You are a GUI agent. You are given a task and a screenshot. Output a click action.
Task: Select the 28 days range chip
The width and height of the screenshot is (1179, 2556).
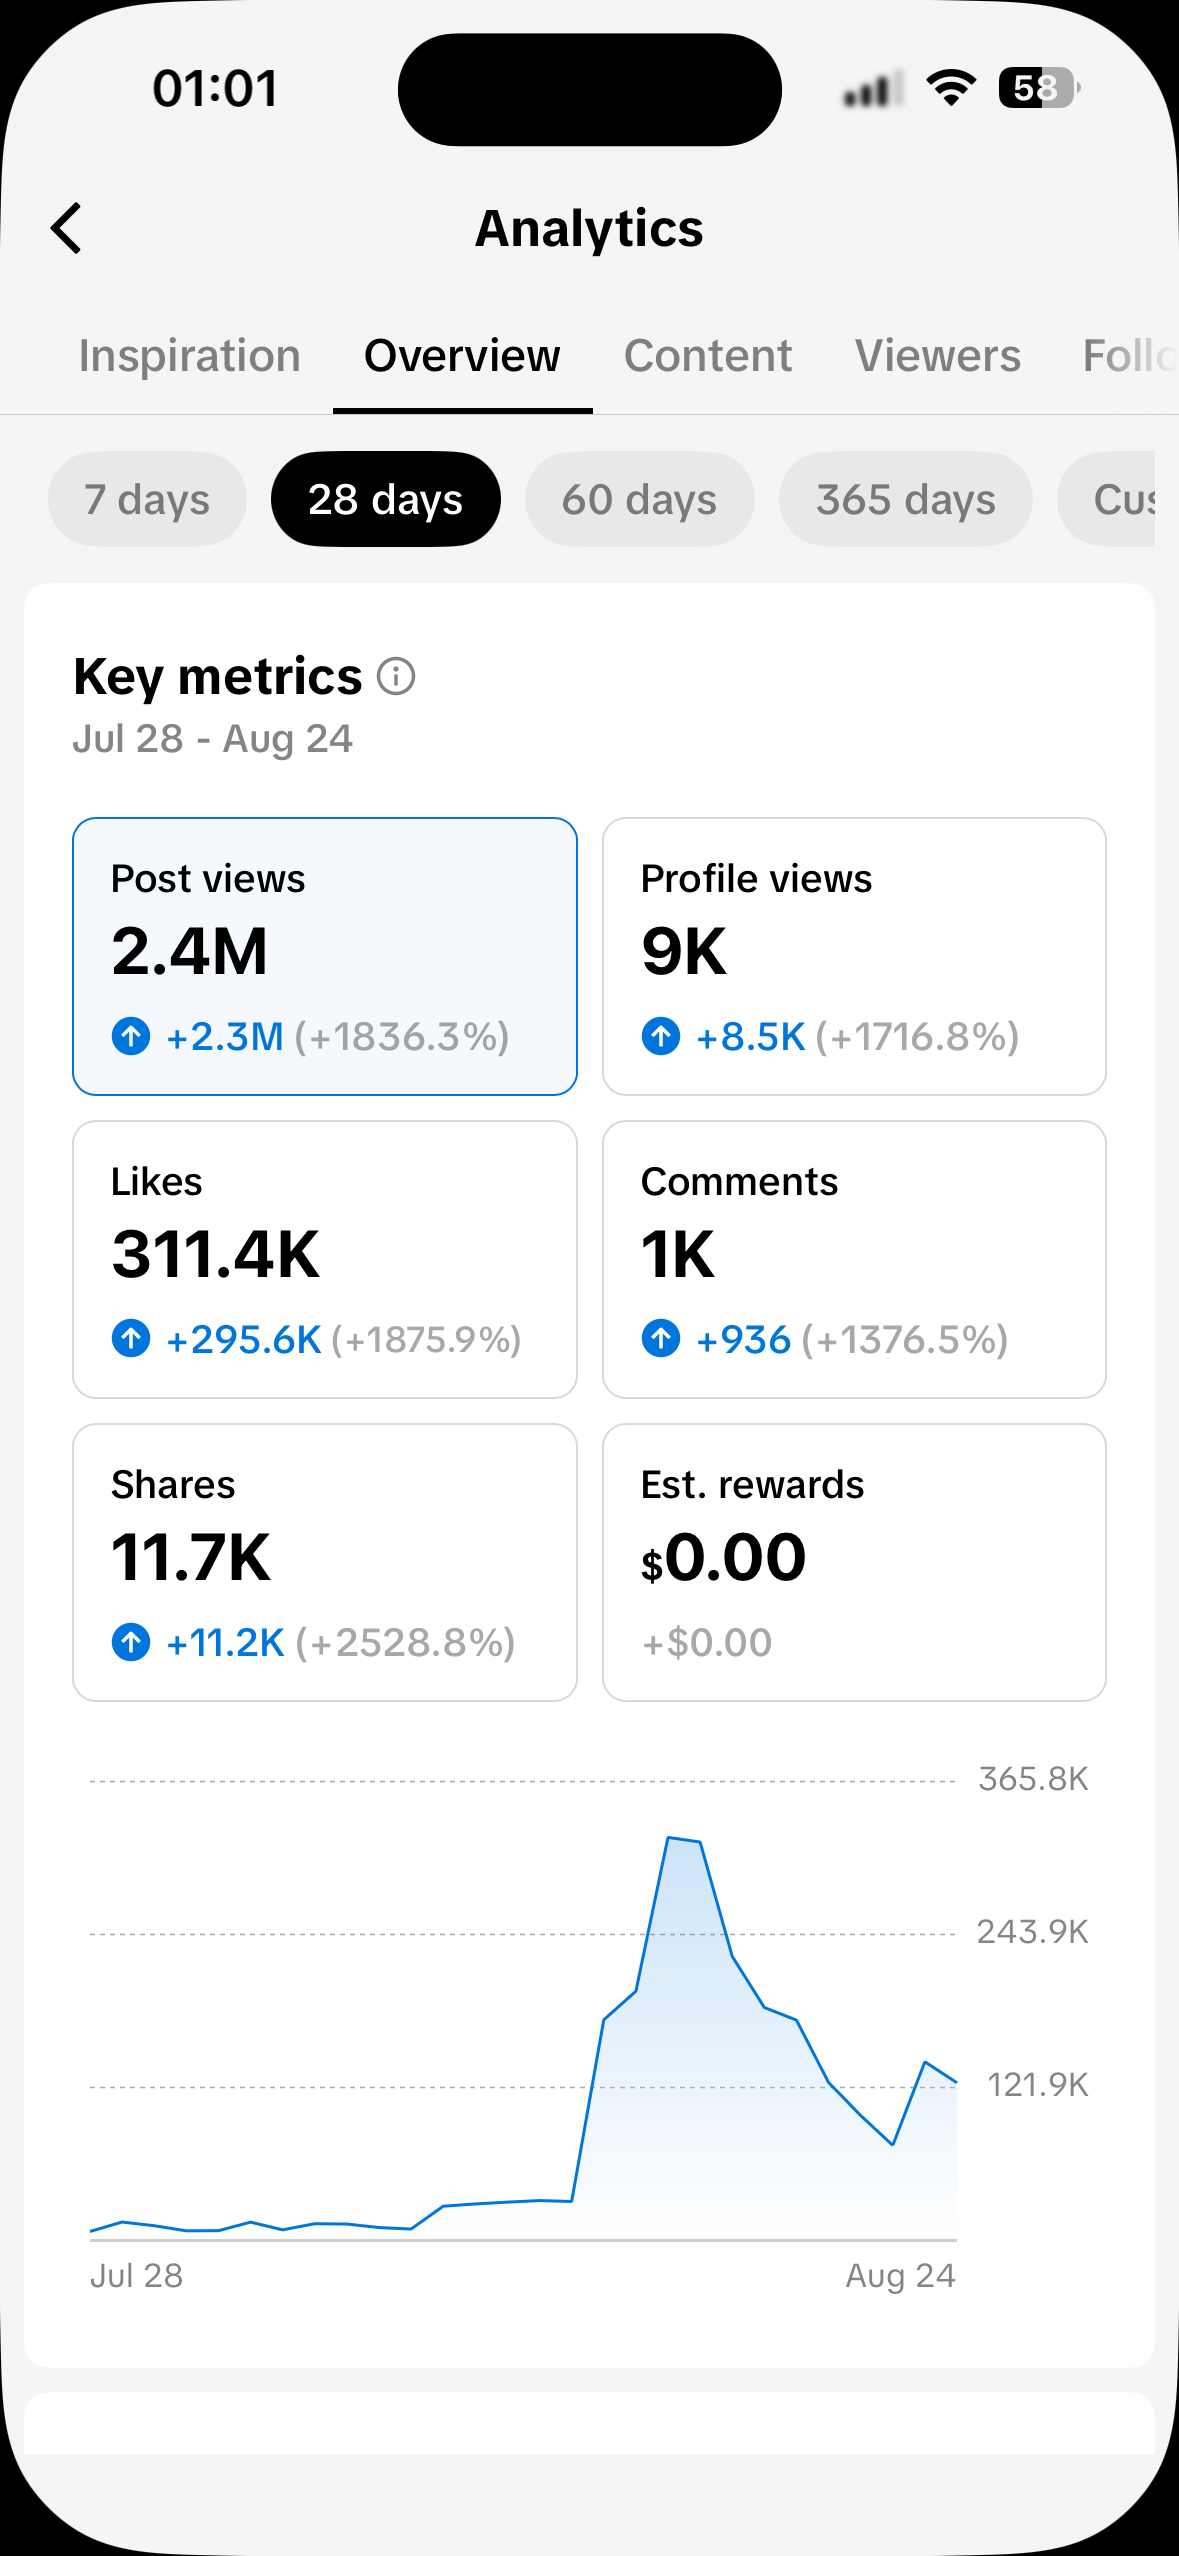386,499
